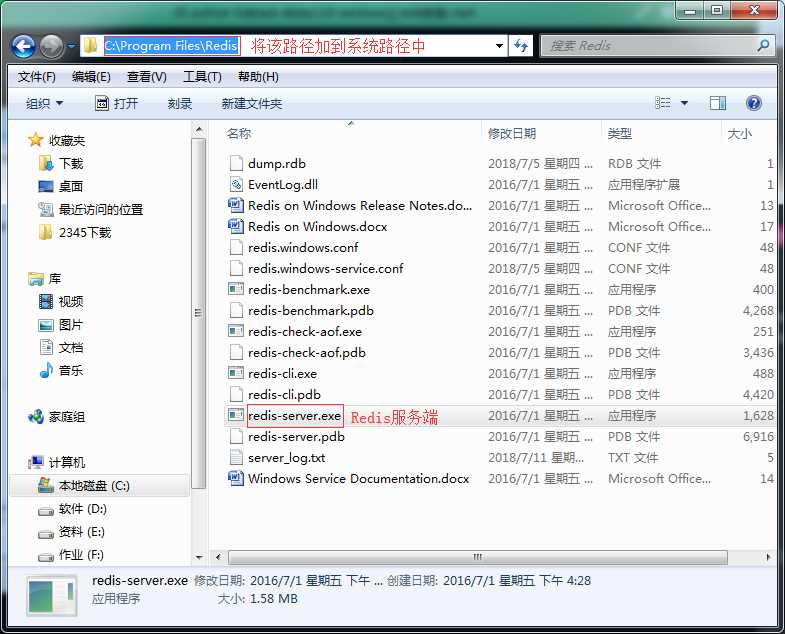Open the 帮助(H) menu
Image resolution: width=785 pixels, height=634 pixels.
258,77
